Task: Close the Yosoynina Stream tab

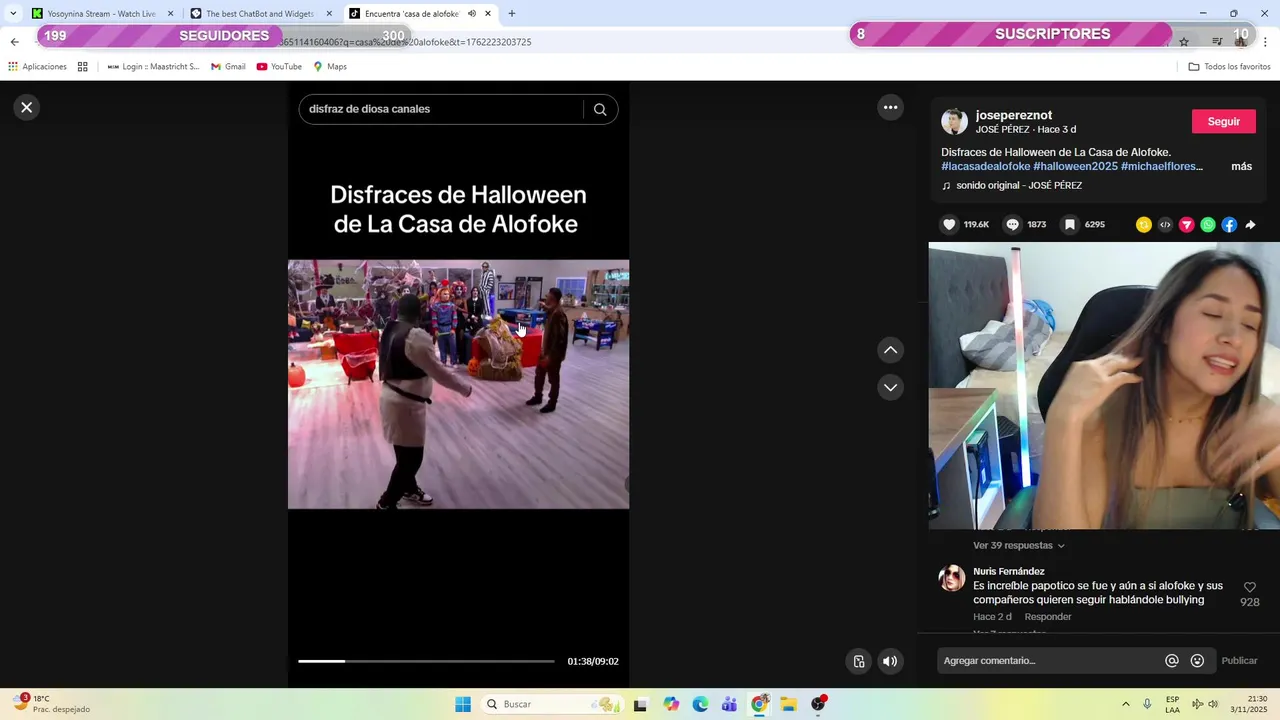Action: coord(170,14)
